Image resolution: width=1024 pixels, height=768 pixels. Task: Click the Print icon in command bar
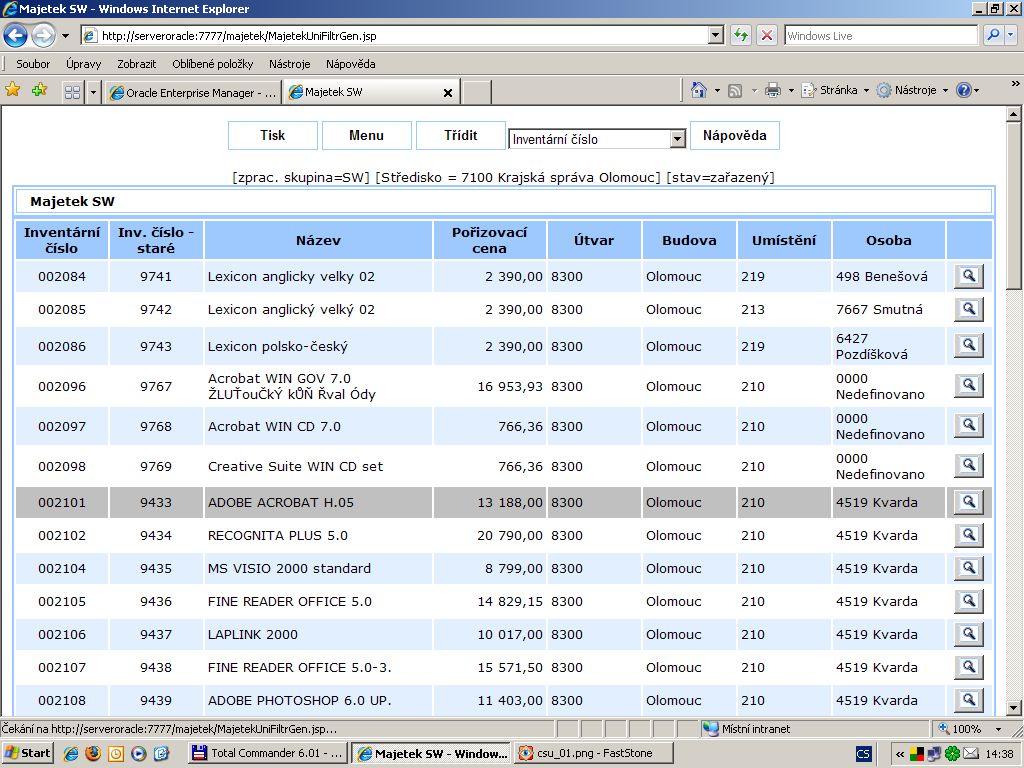773,91
